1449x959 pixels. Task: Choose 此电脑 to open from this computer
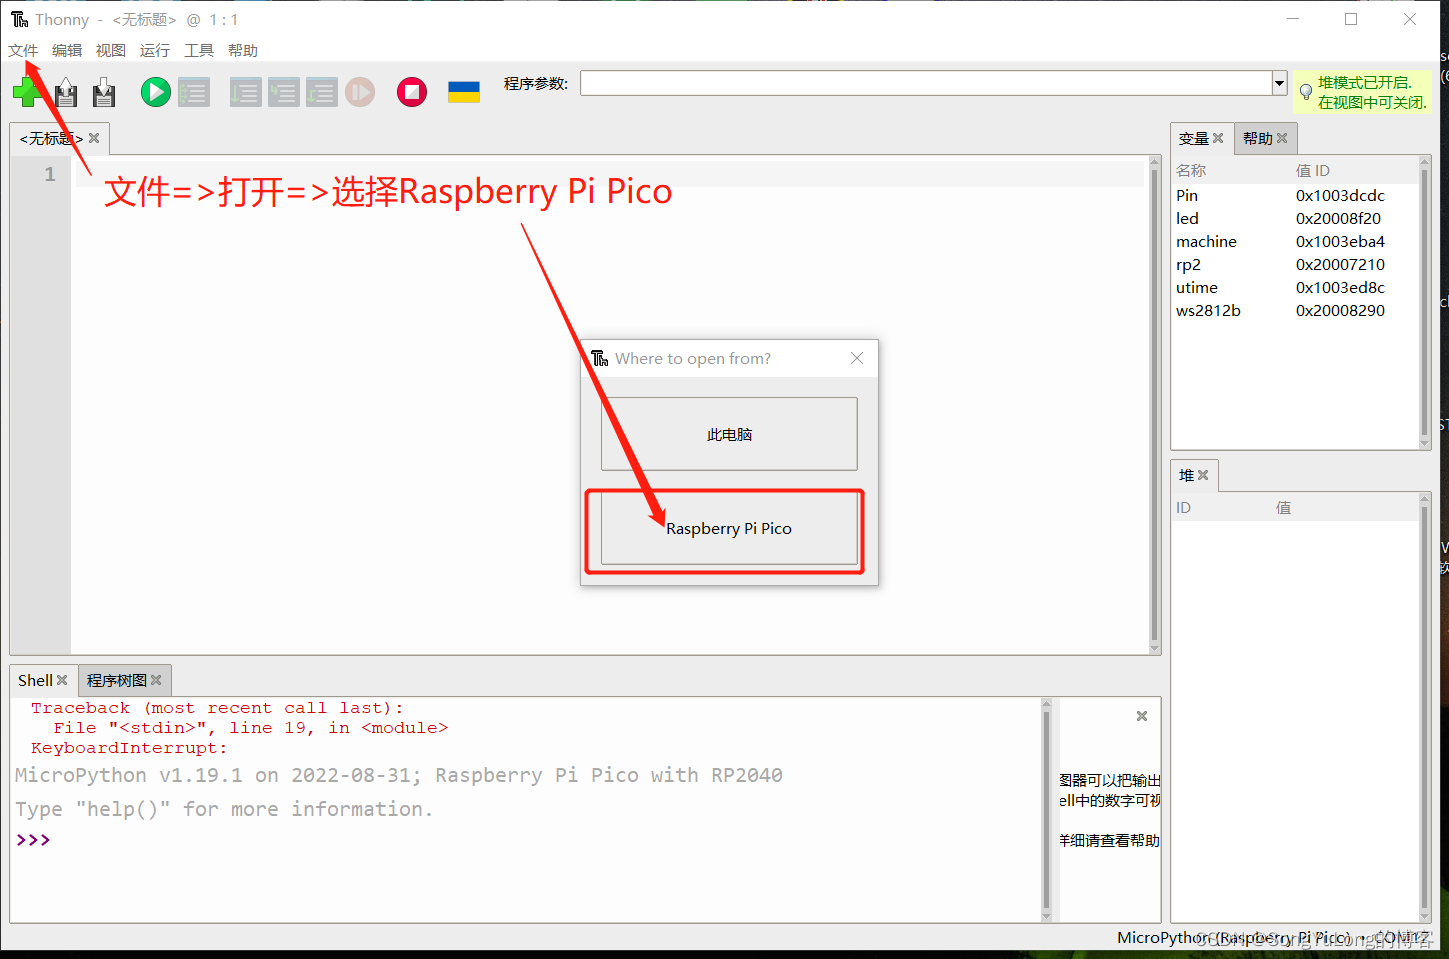tap(729, 434)
